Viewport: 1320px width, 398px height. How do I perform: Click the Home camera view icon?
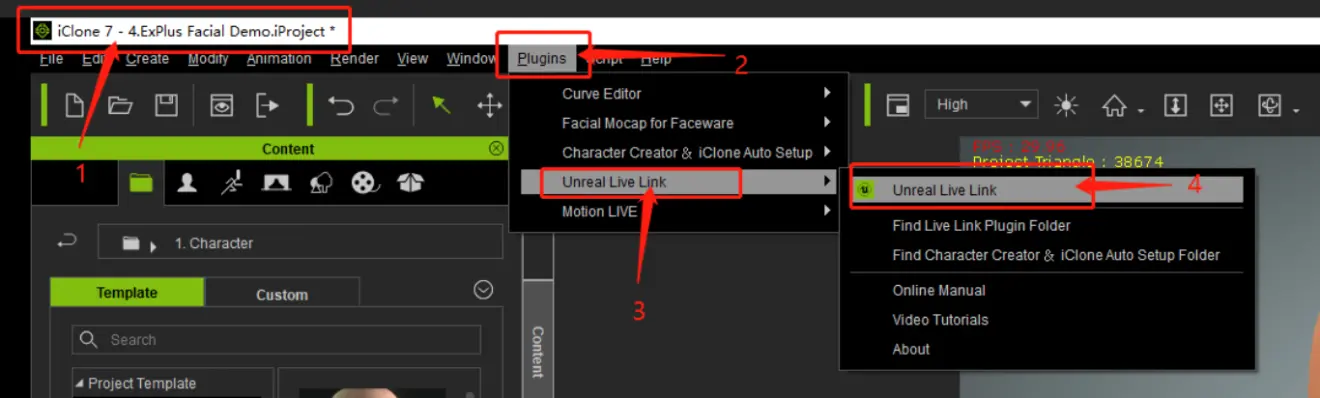[1114, 104]
